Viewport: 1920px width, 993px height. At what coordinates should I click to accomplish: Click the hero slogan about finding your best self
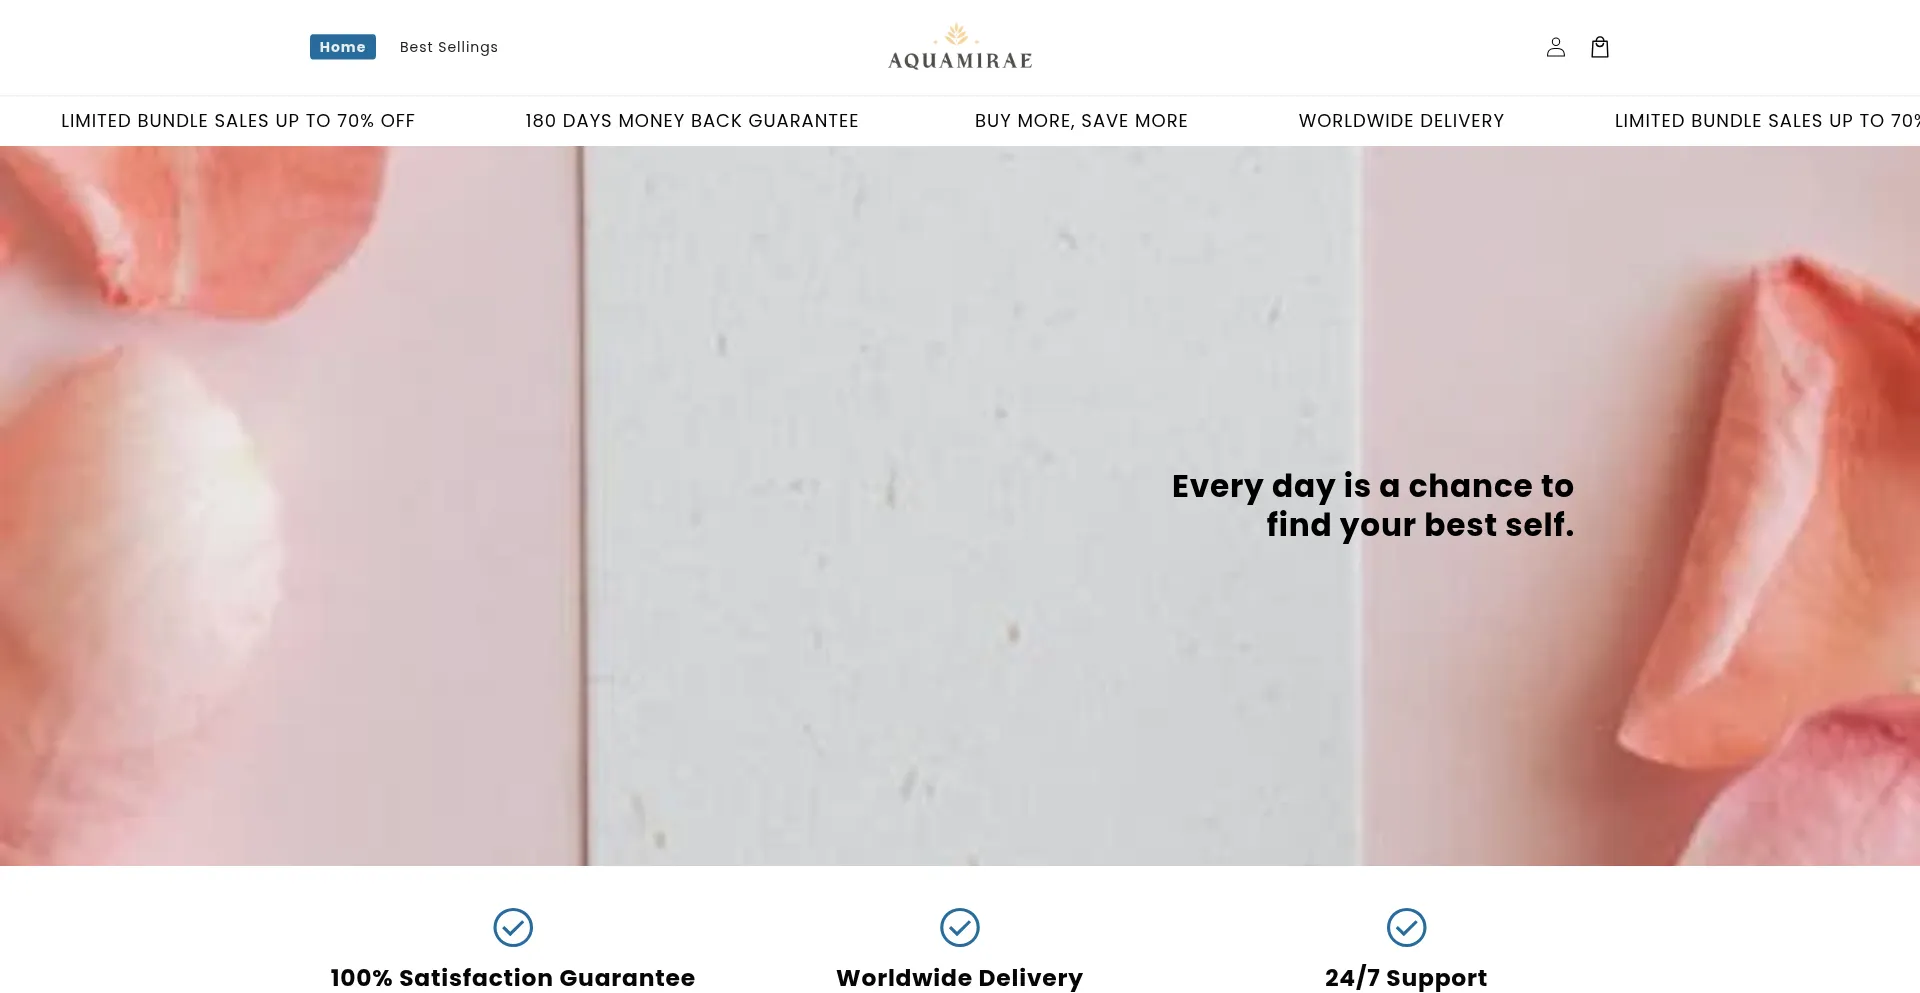[x=1373, y=505]
